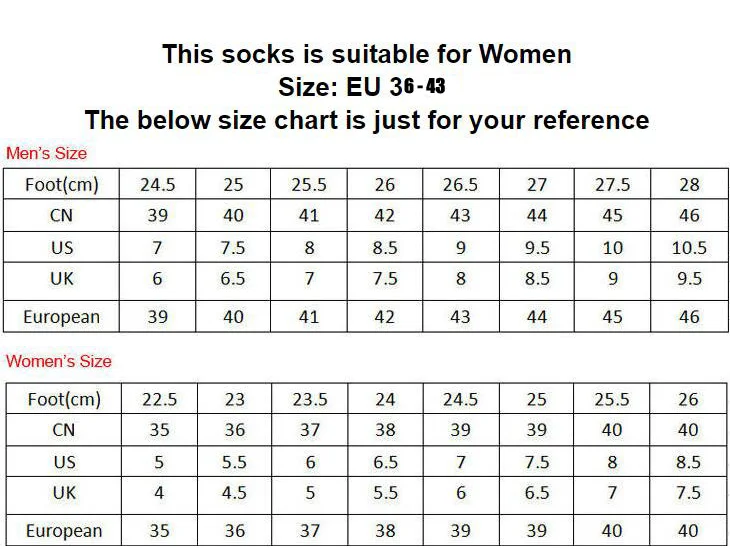Select the 22.5 cm cell in the women's foot row

(x=159, y=399)
